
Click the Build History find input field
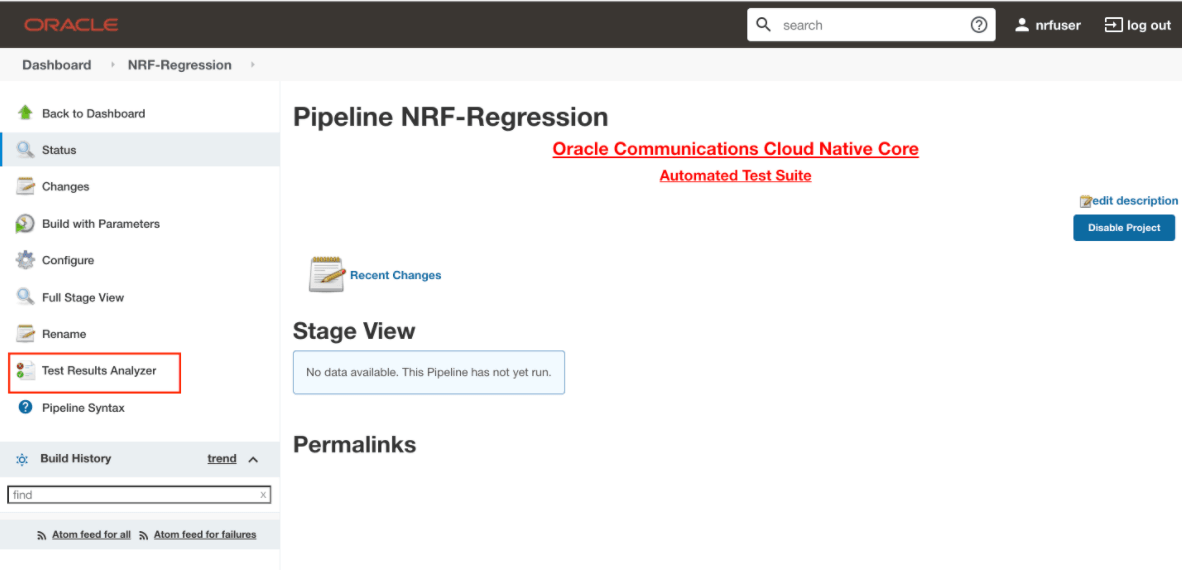pos(134,495)
